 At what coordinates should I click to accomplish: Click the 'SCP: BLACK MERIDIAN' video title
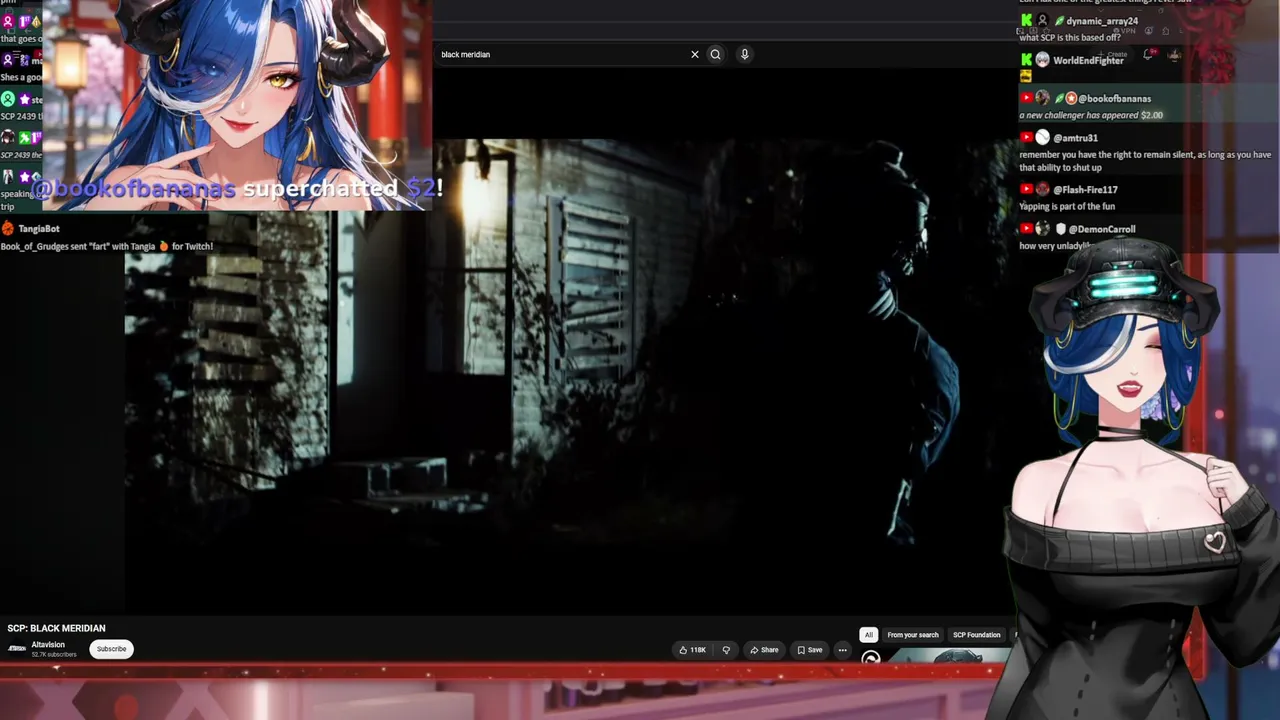(56, 628)
